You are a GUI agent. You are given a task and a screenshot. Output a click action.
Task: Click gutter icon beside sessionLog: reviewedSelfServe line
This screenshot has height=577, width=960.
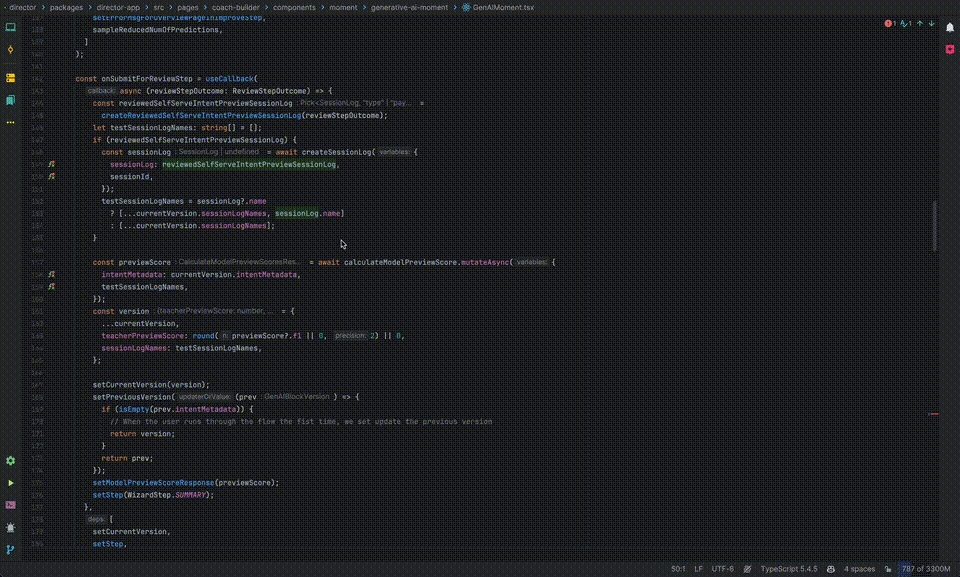coord(52,164)
